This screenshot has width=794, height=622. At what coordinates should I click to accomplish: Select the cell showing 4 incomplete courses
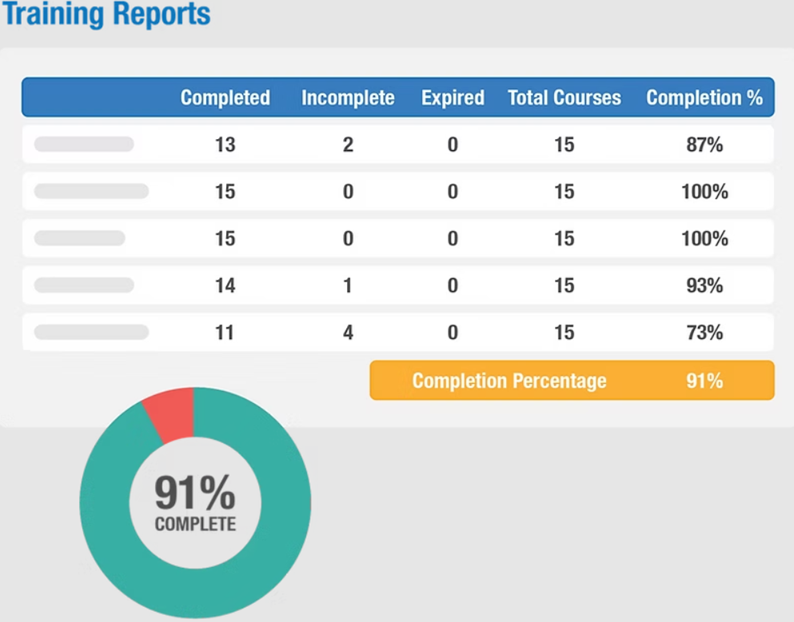(348, 333)
